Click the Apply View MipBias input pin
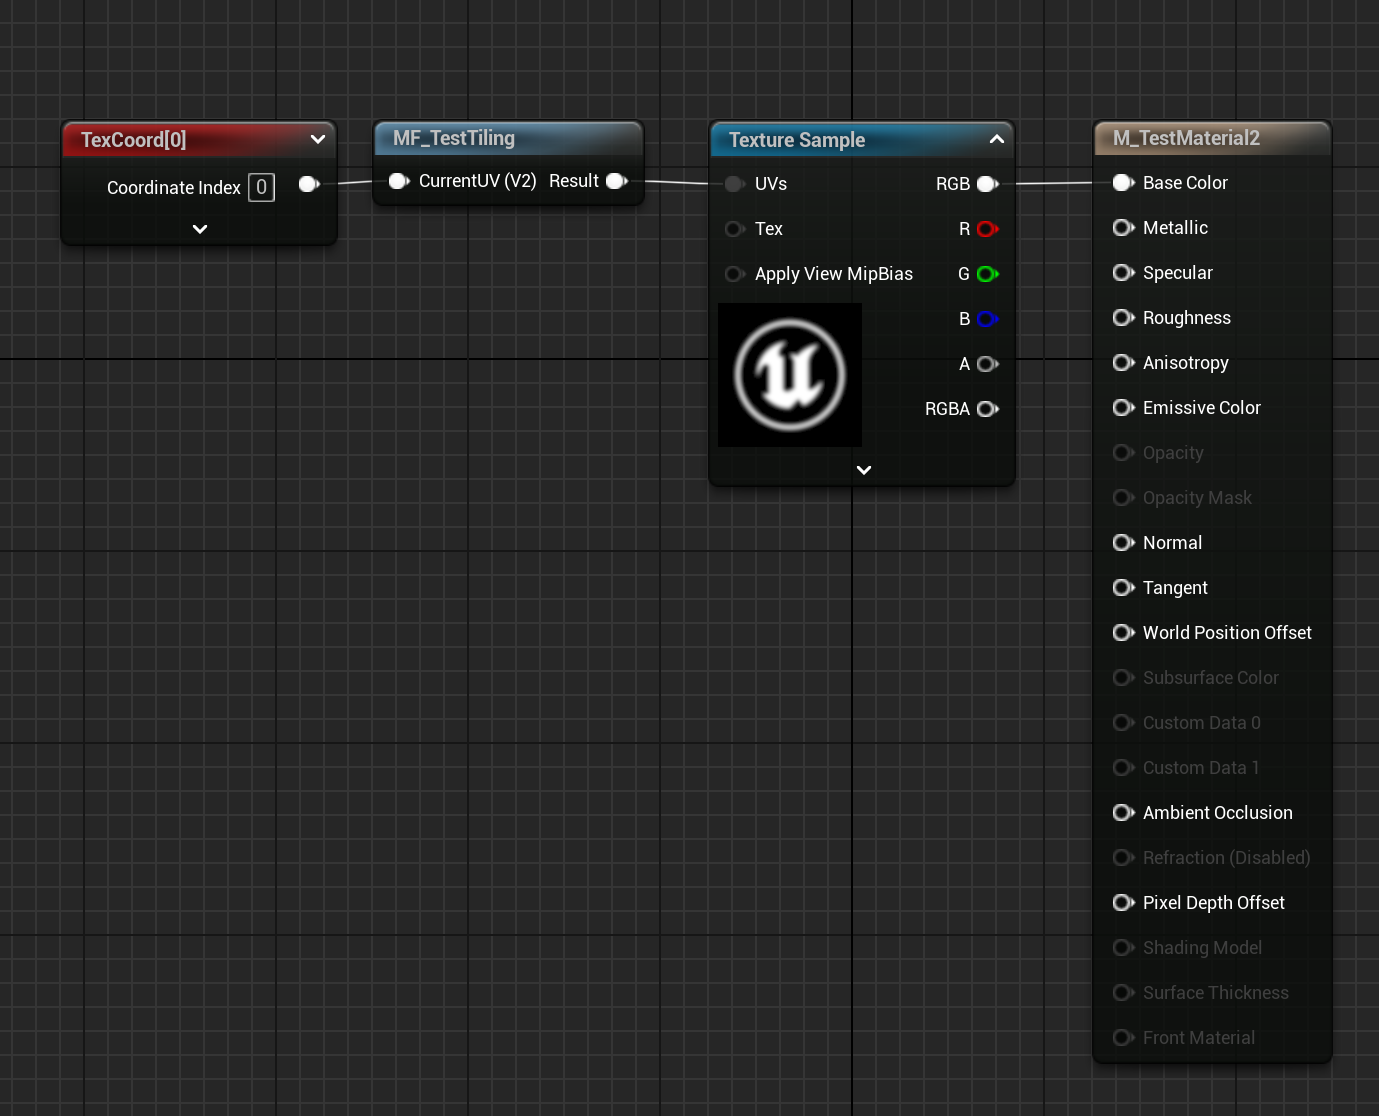This screenshot has width=1379, height=1116. [734, 274]
